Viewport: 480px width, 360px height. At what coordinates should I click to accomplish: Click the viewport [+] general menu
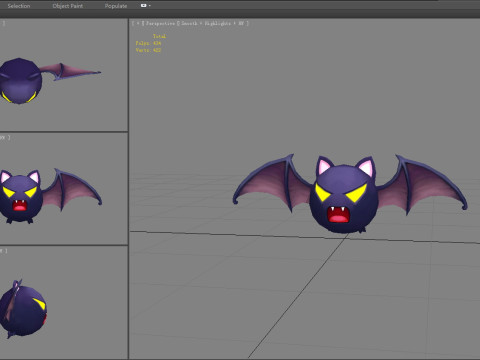click(x=138, y=23)
